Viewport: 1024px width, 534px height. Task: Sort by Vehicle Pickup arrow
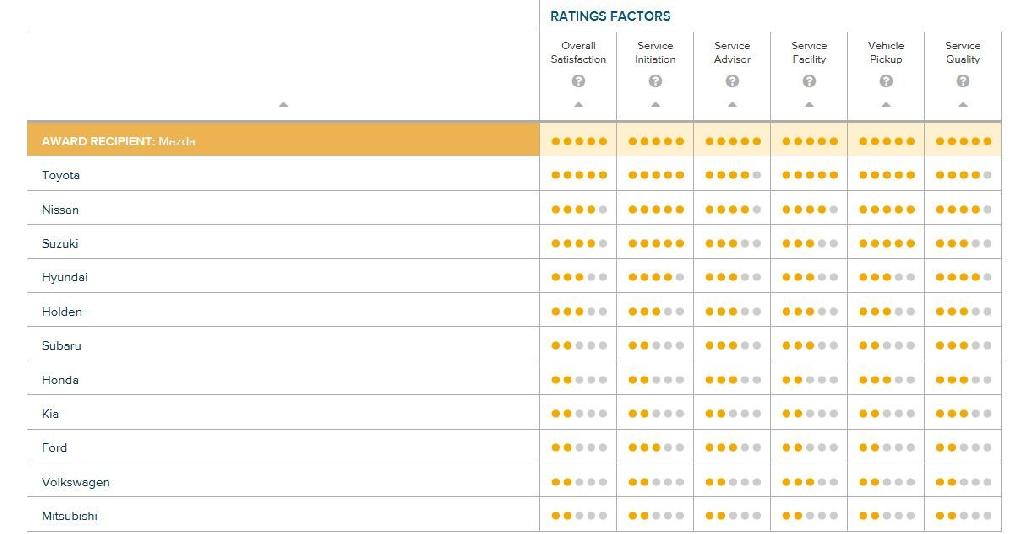tap(886, 104)
